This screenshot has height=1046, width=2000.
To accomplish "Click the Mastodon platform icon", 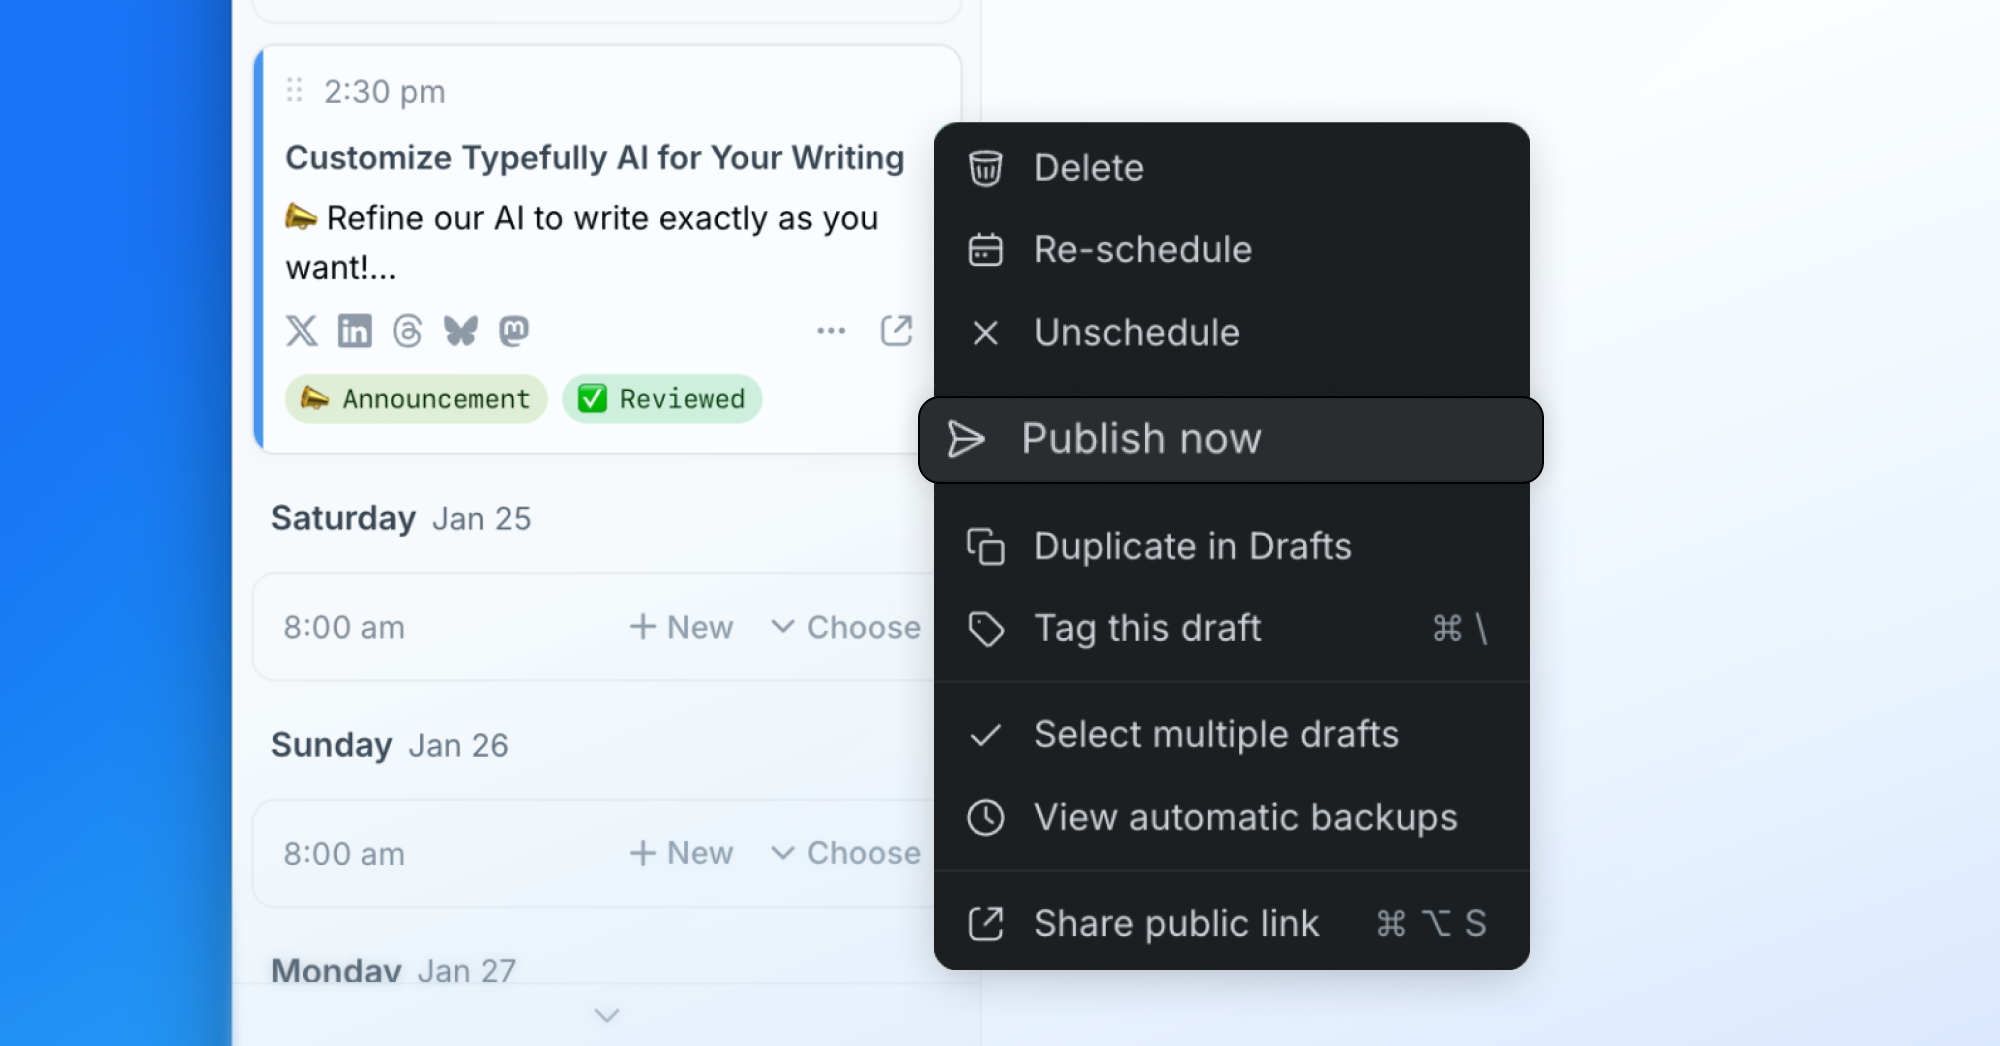I will (514, 331).
